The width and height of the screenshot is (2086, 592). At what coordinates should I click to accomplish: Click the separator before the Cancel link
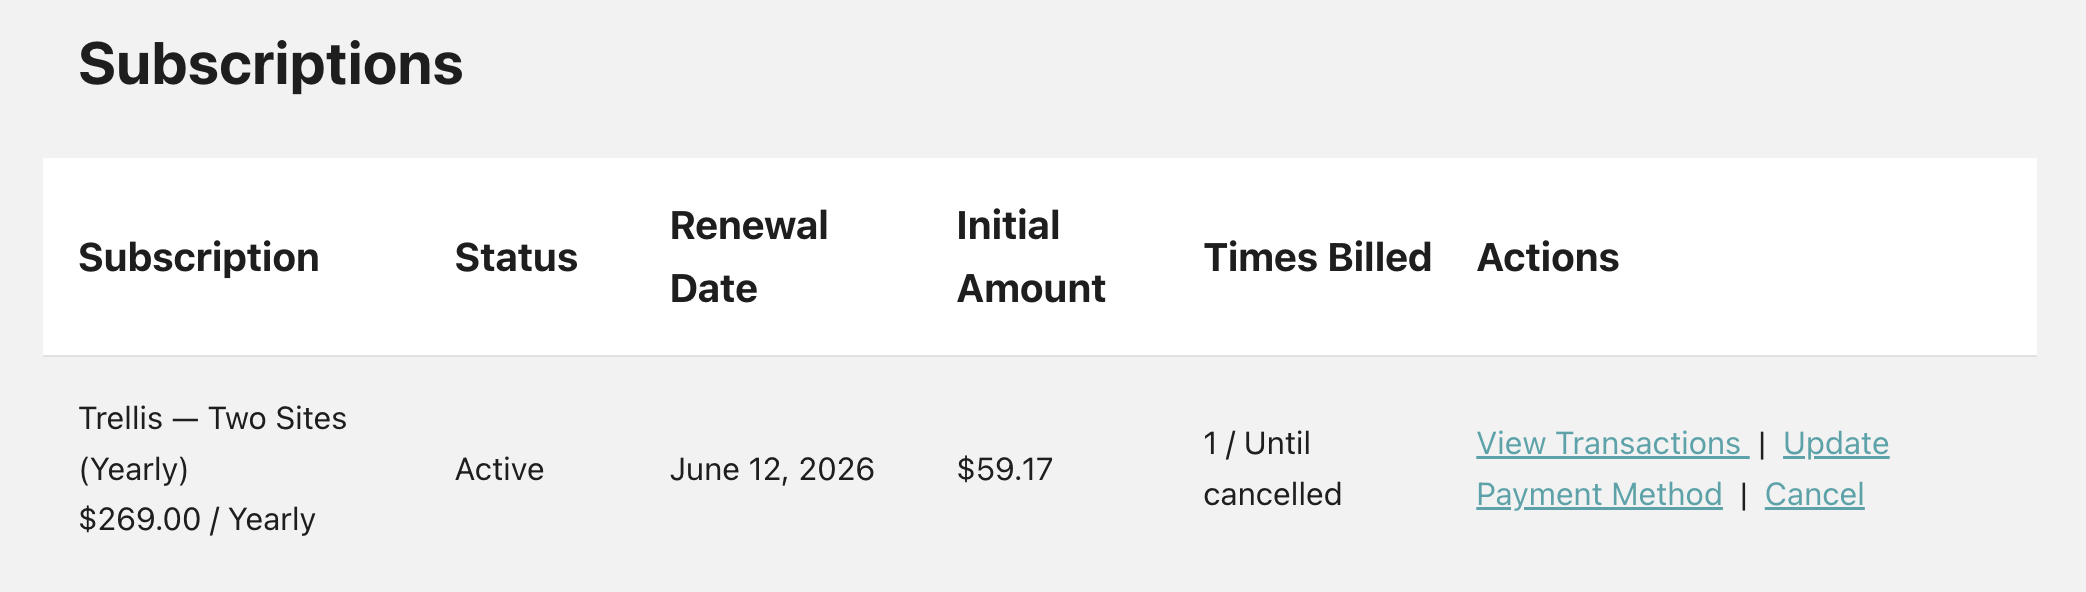point(1743,495)
